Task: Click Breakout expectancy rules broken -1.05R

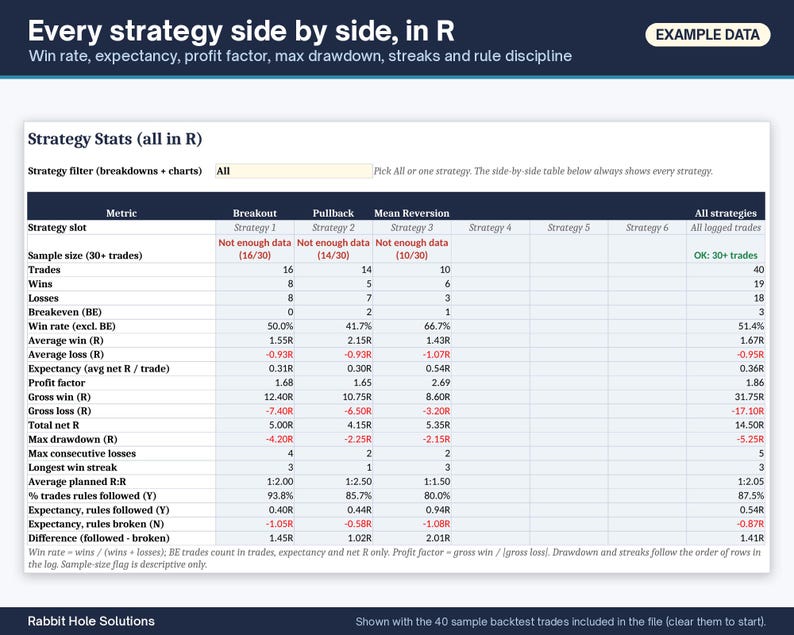Action: (x=280, y=524)
